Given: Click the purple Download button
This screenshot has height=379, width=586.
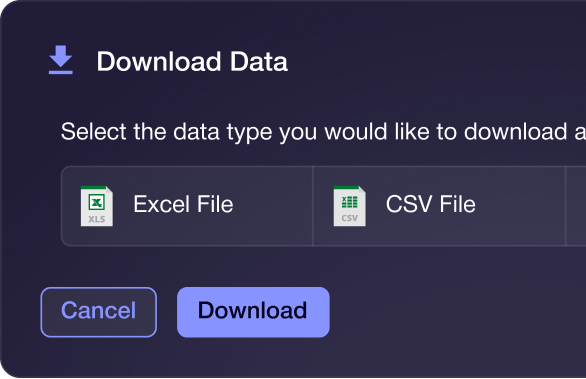Looking at the screenshot, I should pyautogui.click(x=253, y=312).
